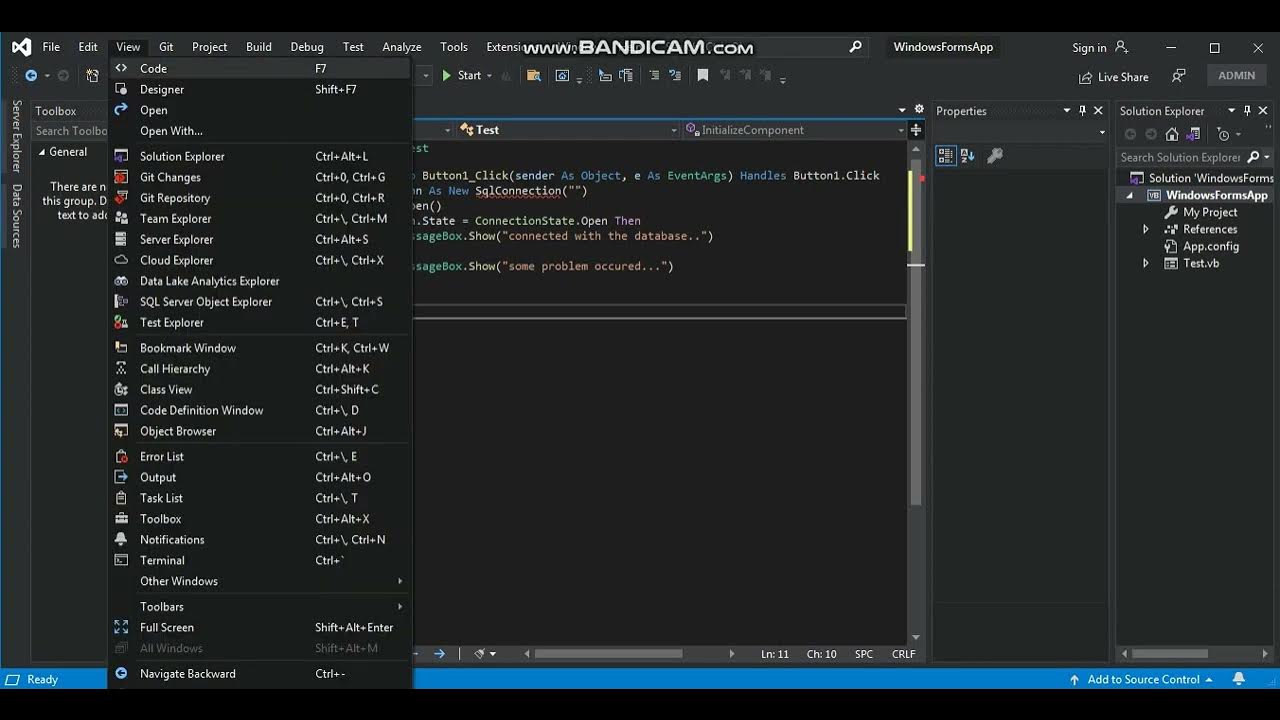Click the Class View icon
Image resolution: width=1280 pixels, height=720 pixels.
tap(121, 389)
